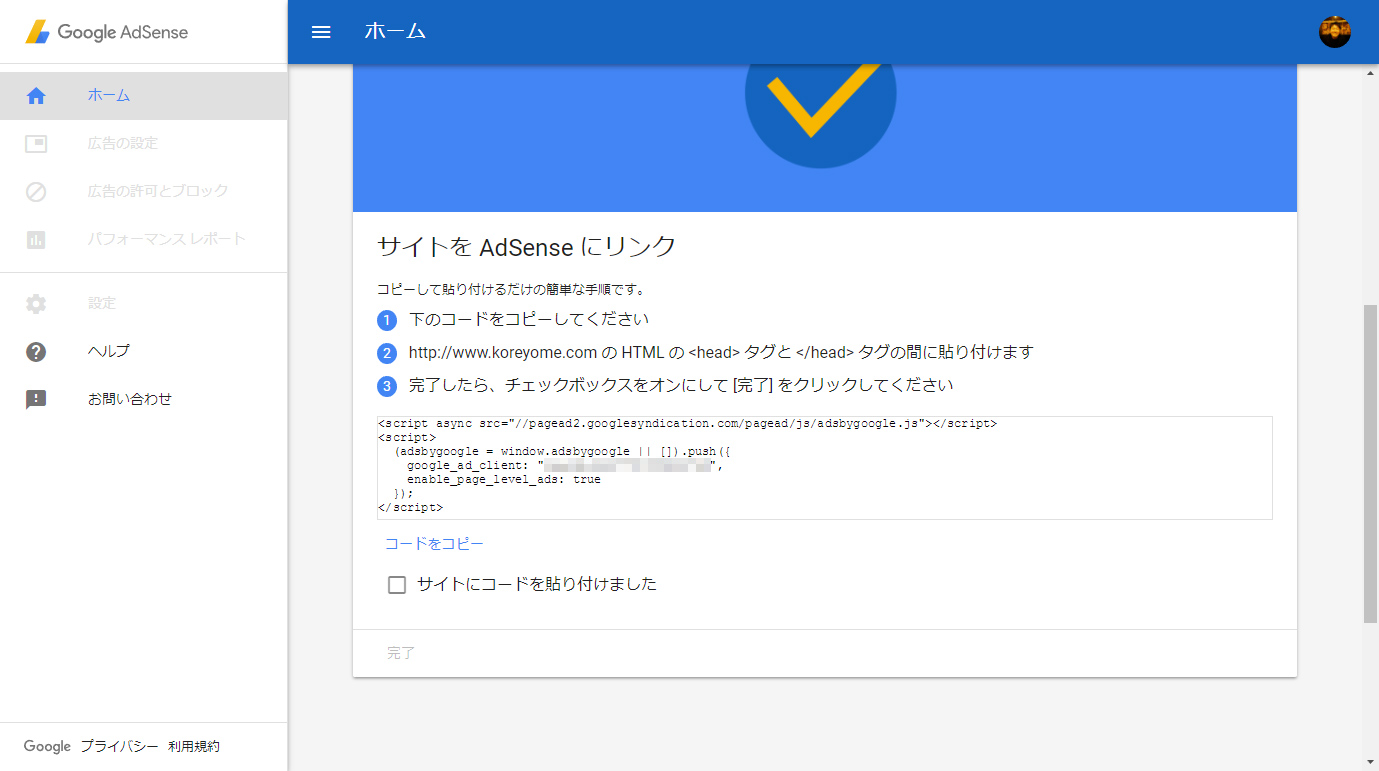Click the ad settings icon
Screen dimensions: 1379x771
click(36, 144)
